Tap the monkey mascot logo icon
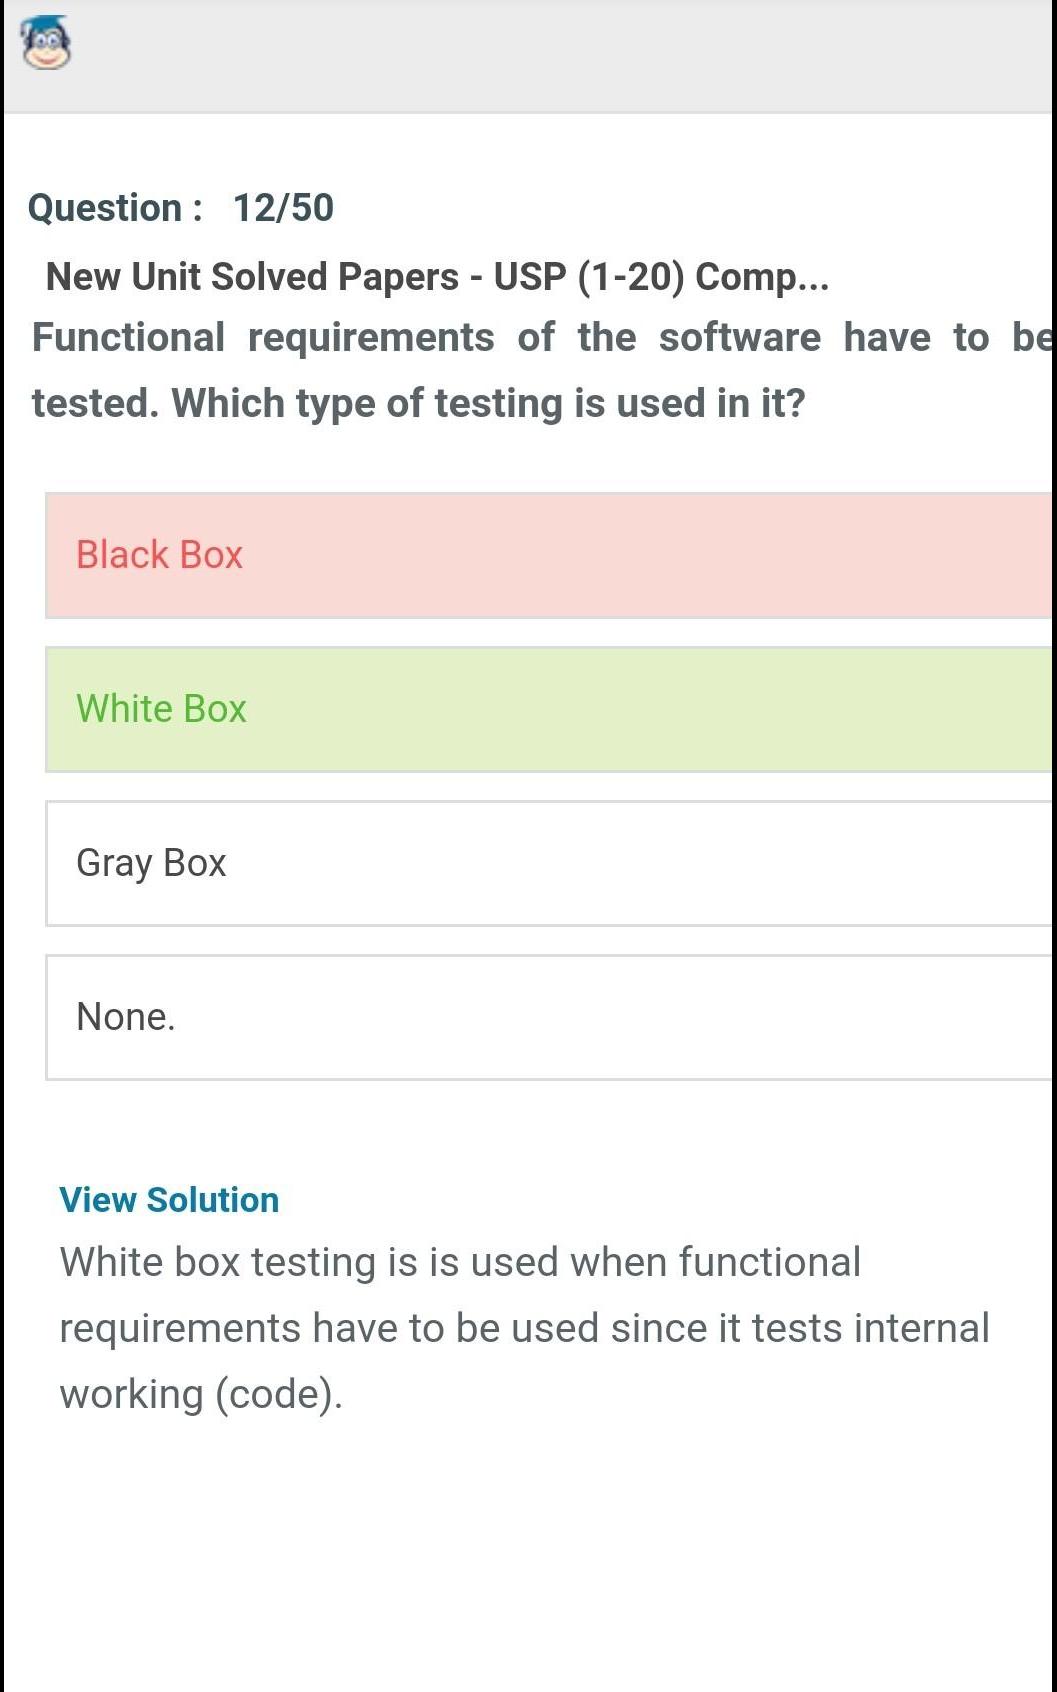The height and width of the screenshot is (1692, 1057). (x=46, y=44)
